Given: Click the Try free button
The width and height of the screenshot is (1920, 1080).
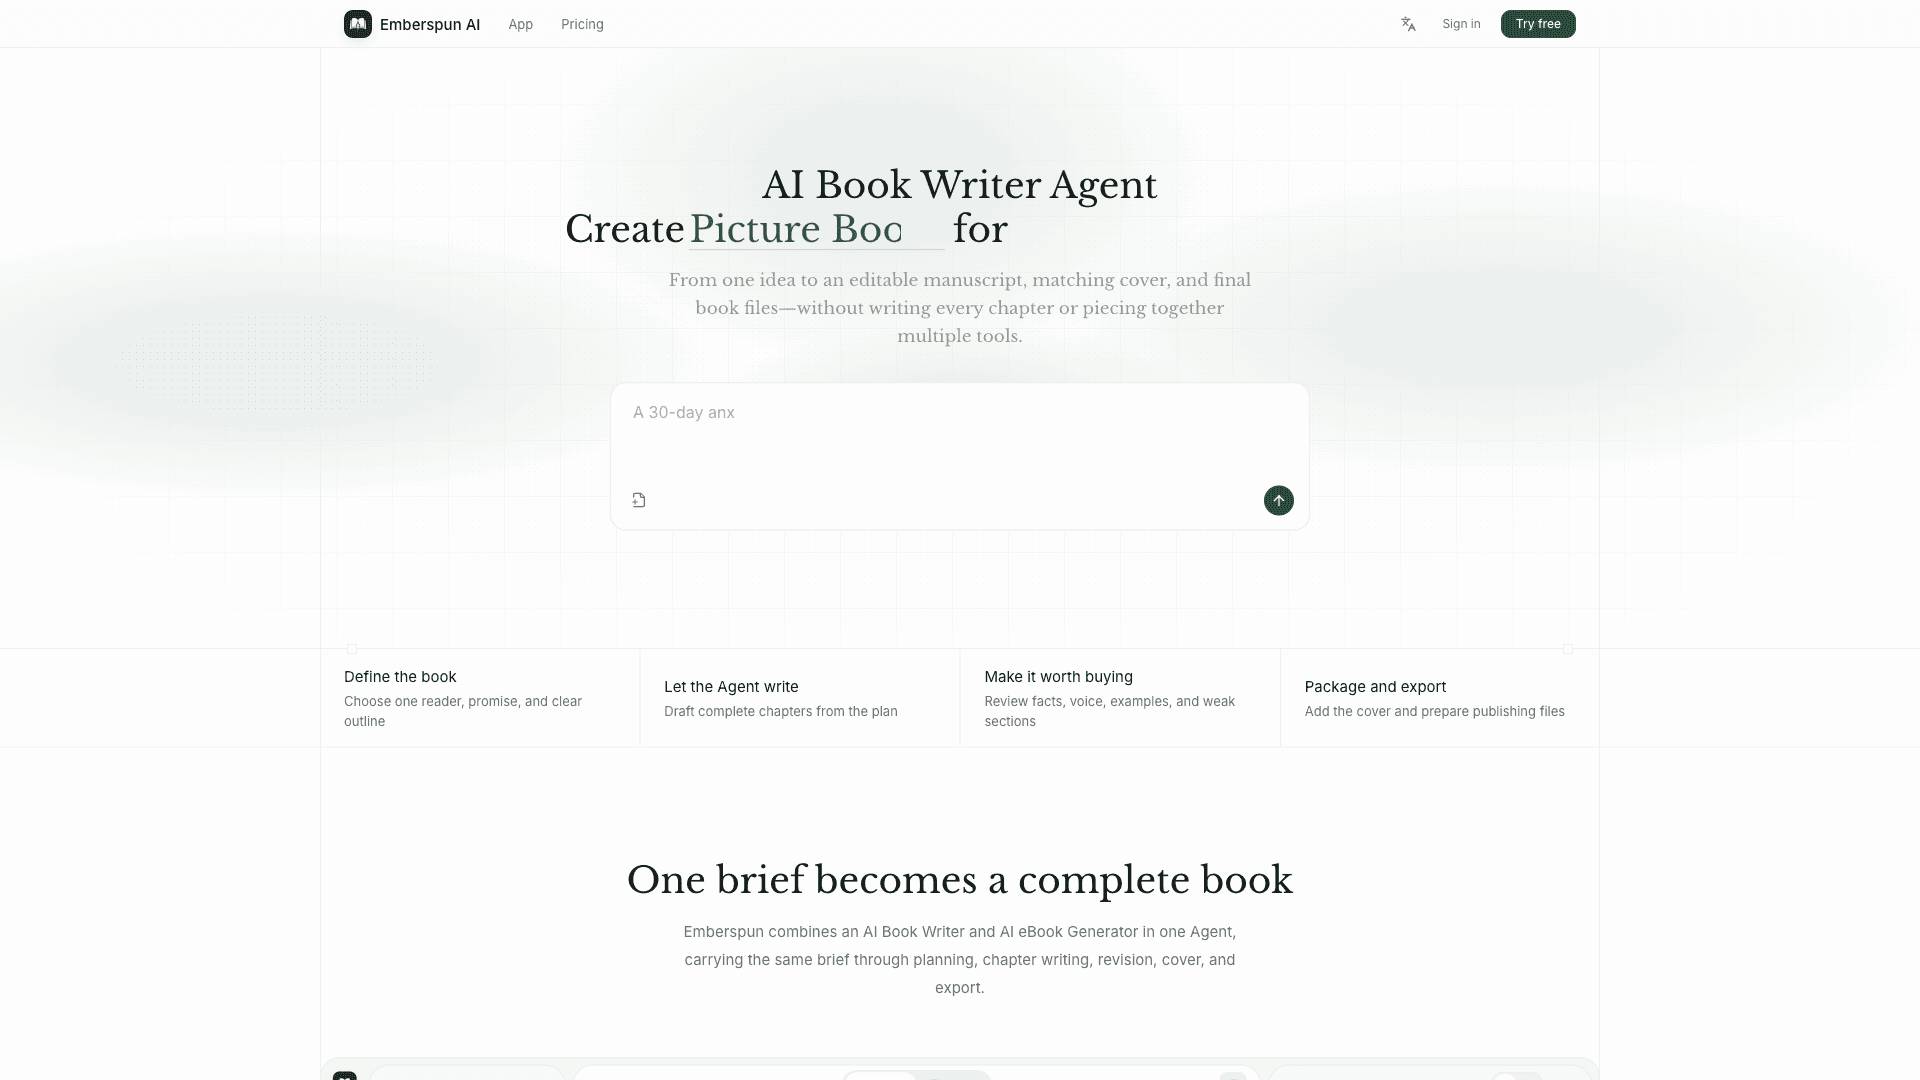Looking at the screenshot, I should click(1538, 24).
